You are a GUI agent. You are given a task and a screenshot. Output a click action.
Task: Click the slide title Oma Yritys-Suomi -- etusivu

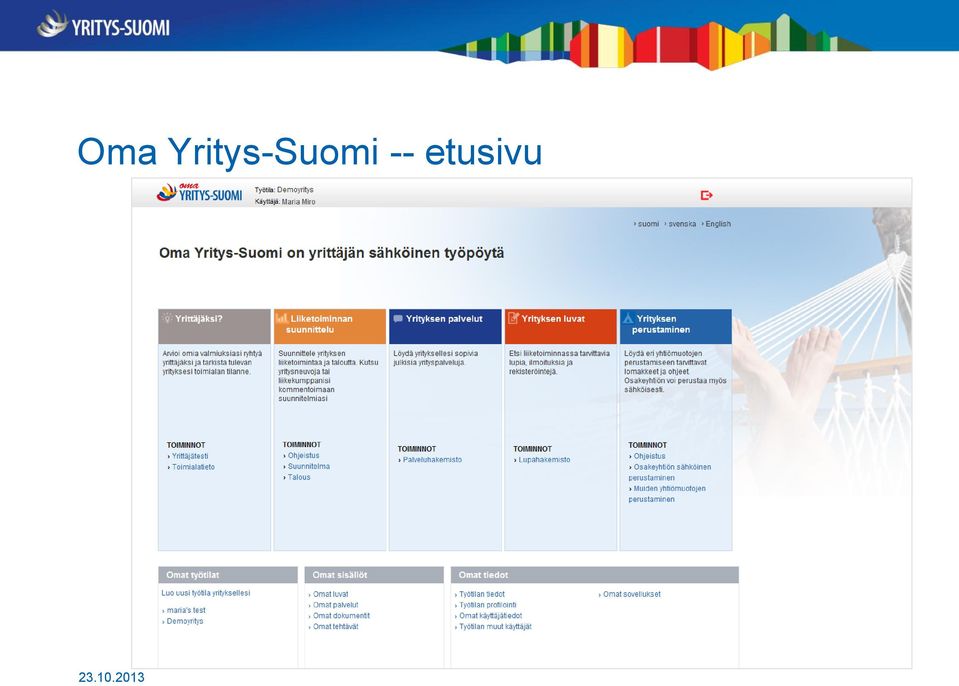pyautogui.click(x=309, y=152)
